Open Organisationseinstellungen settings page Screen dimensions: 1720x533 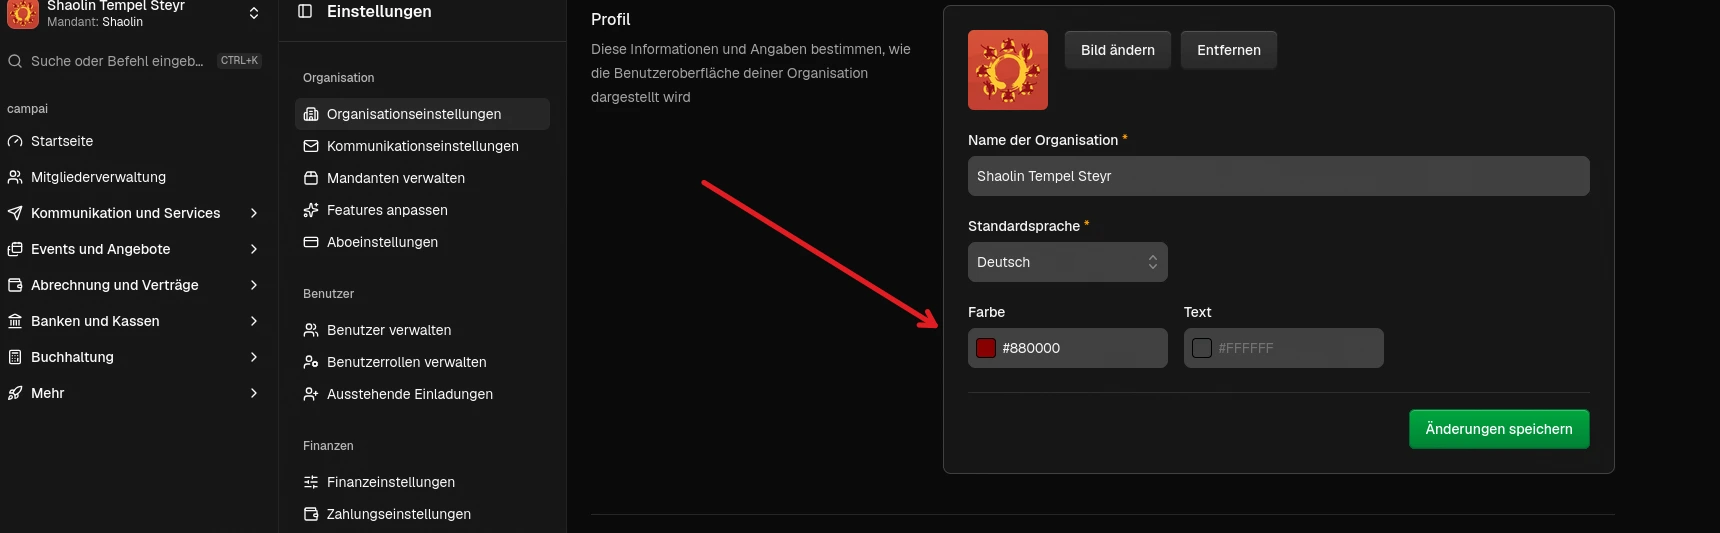coord(414,114)
